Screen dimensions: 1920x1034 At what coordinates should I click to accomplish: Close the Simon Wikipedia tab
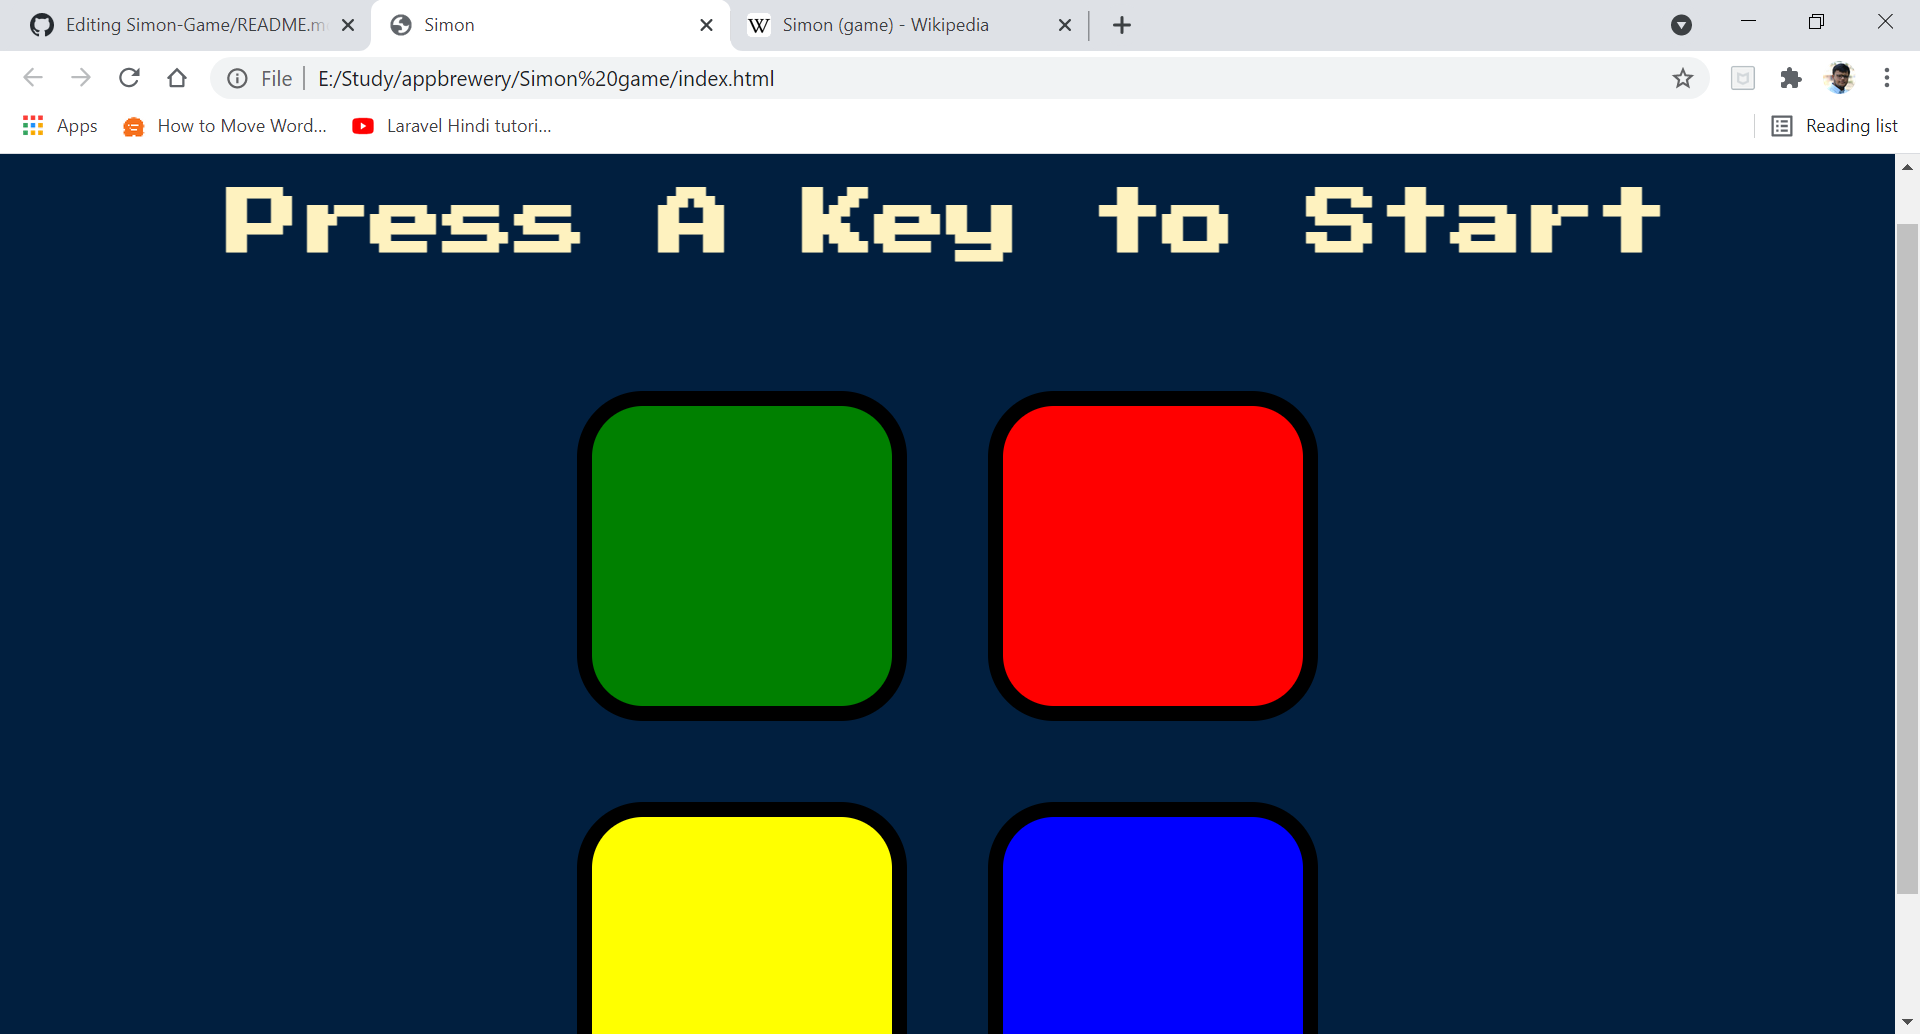(x=1065, y=25)
